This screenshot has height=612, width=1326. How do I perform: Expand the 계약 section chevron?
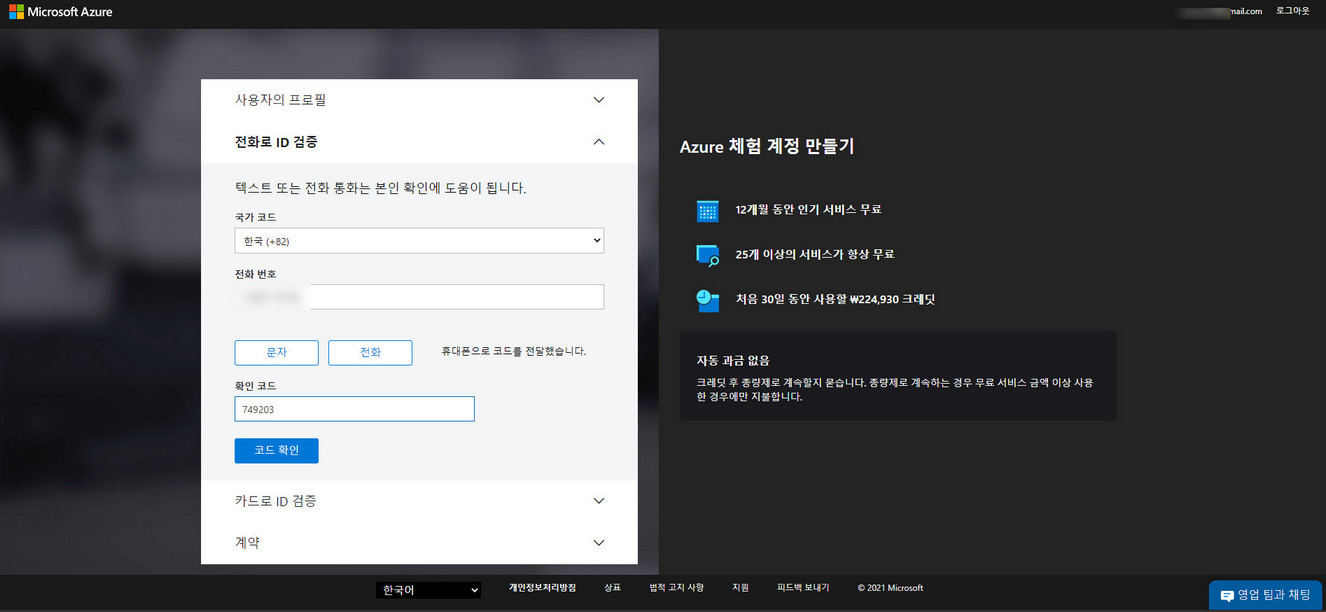tap(599, 543)
